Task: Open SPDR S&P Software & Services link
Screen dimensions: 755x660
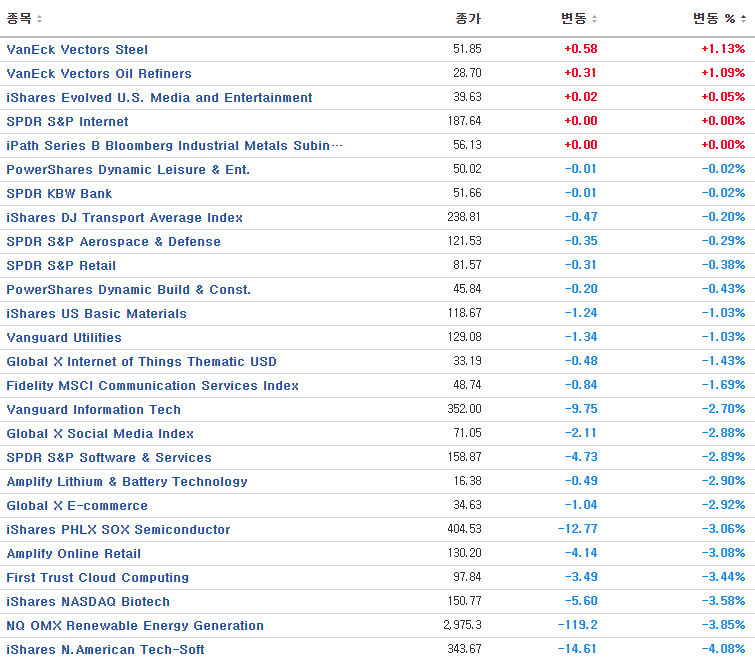Action: [109, 458]
